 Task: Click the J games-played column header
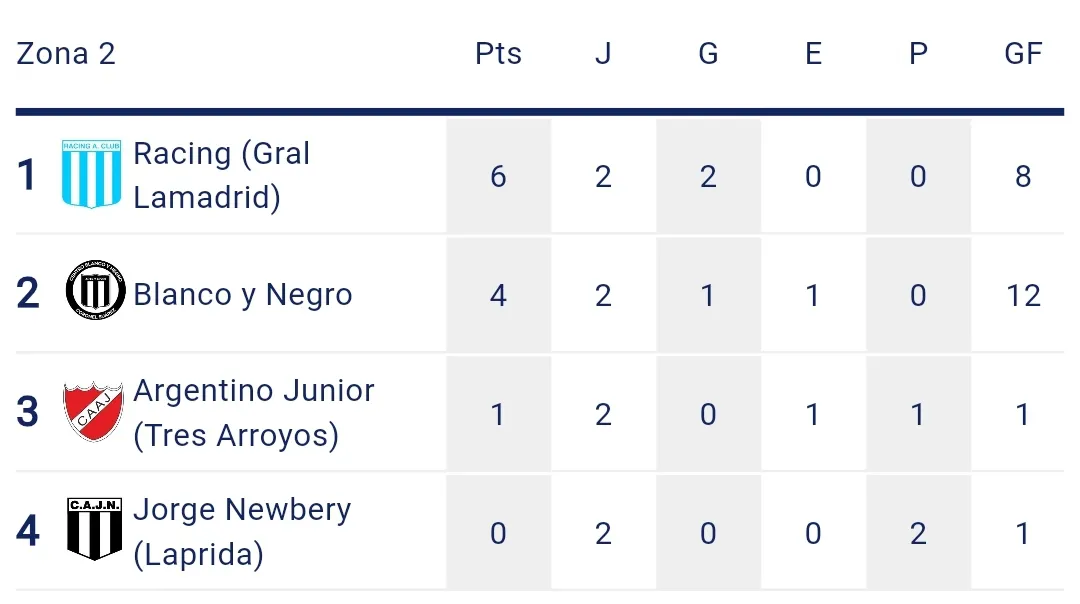click(603, 54)
